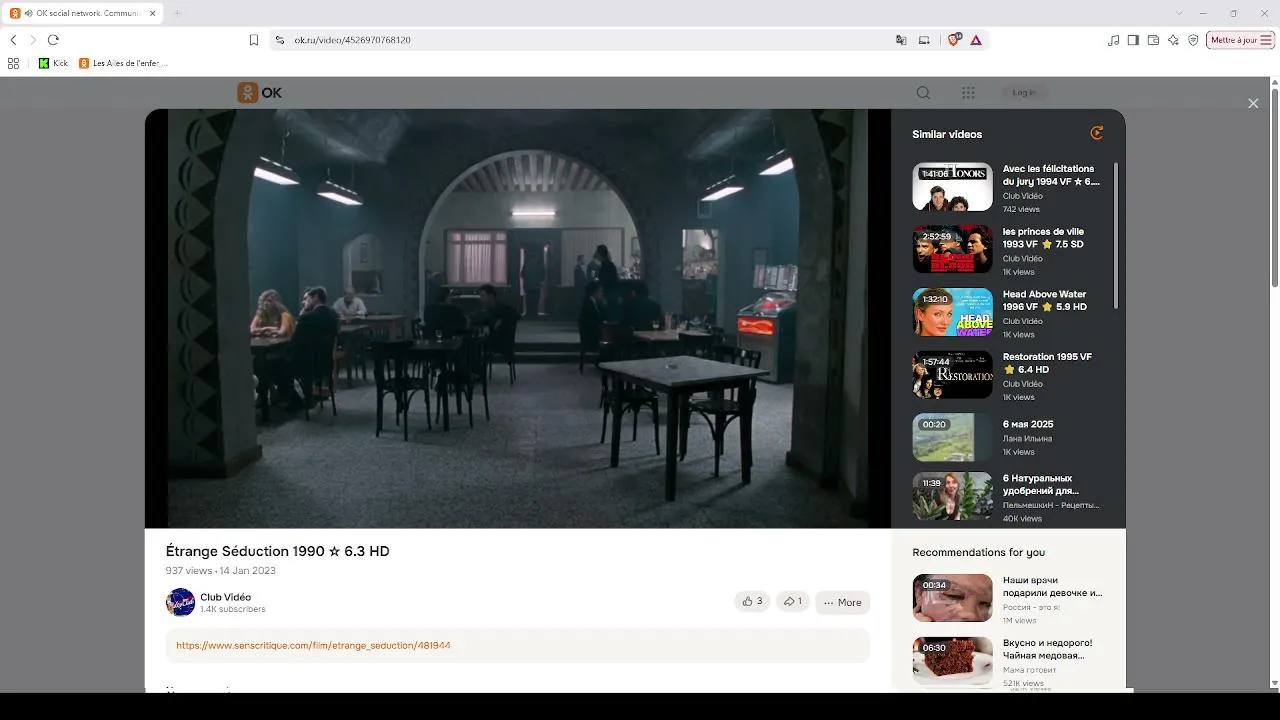This screenshot has width=1280, height=720.
Task: Click the OK logo in the header
Action: pyautogui.click(x=260, y=93)
